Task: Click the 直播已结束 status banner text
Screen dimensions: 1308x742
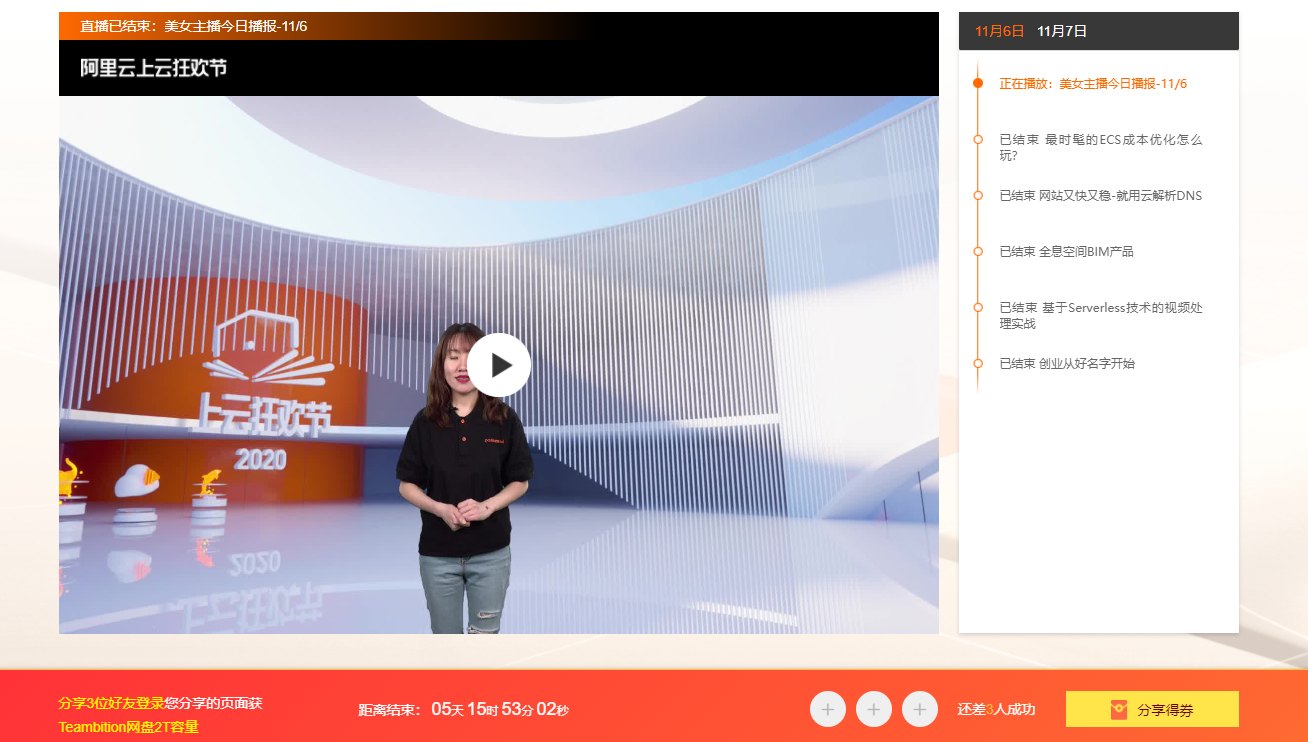Action: 194,26
